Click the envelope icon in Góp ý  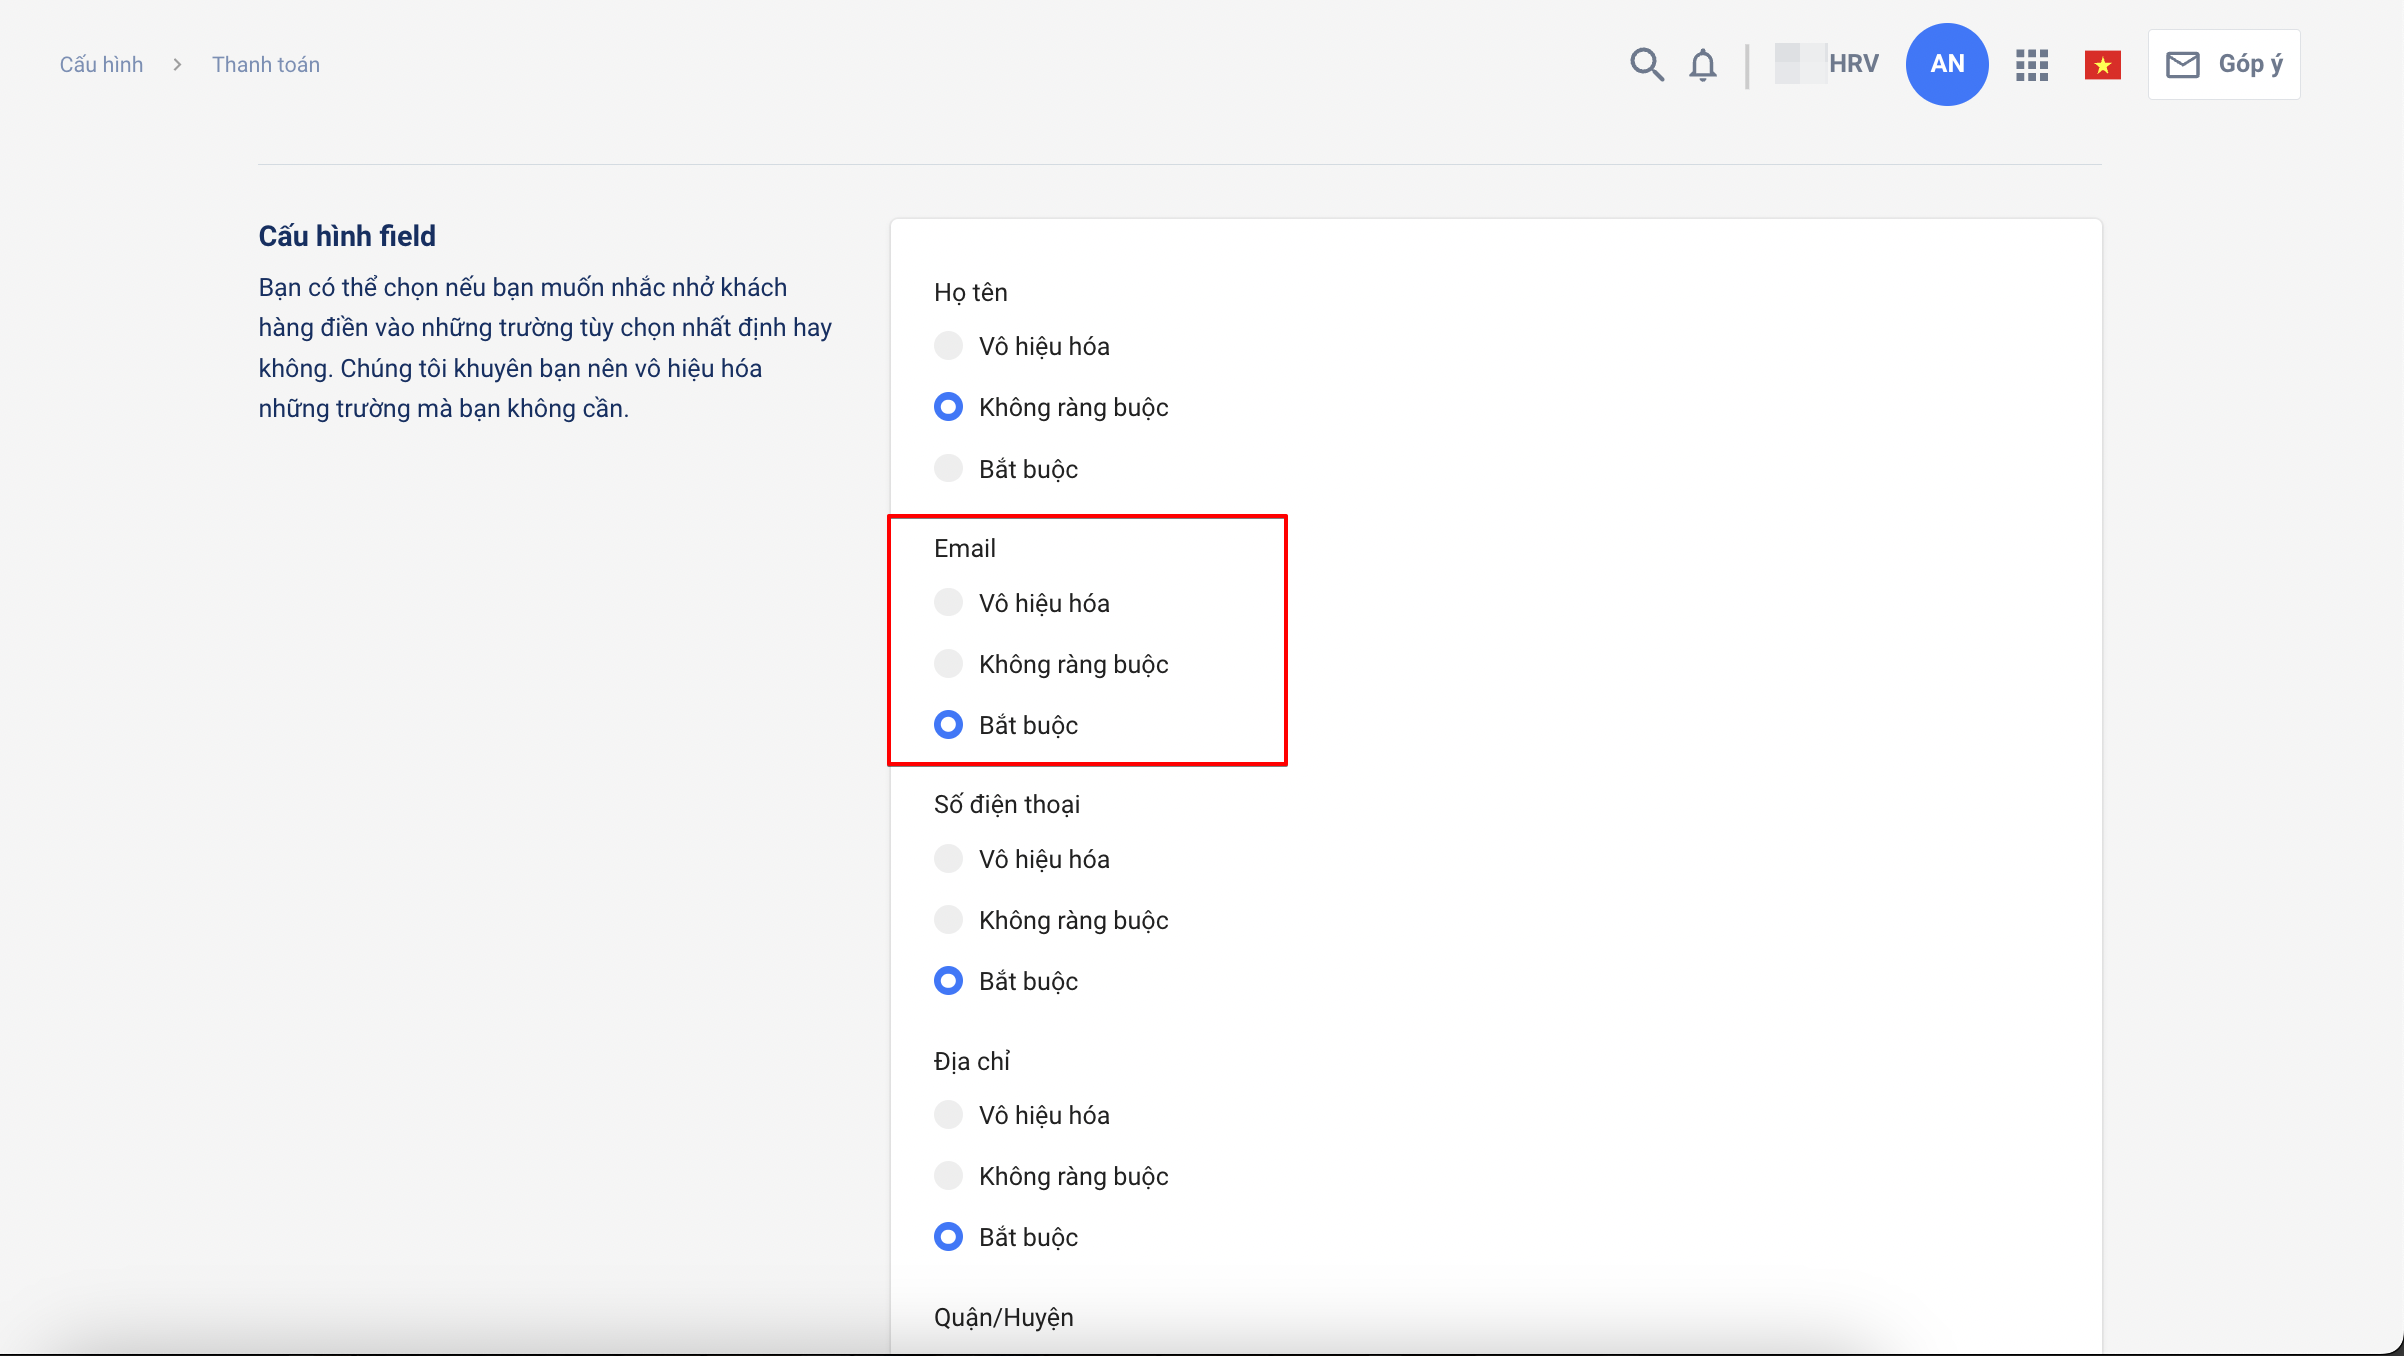coord(2182,65)
